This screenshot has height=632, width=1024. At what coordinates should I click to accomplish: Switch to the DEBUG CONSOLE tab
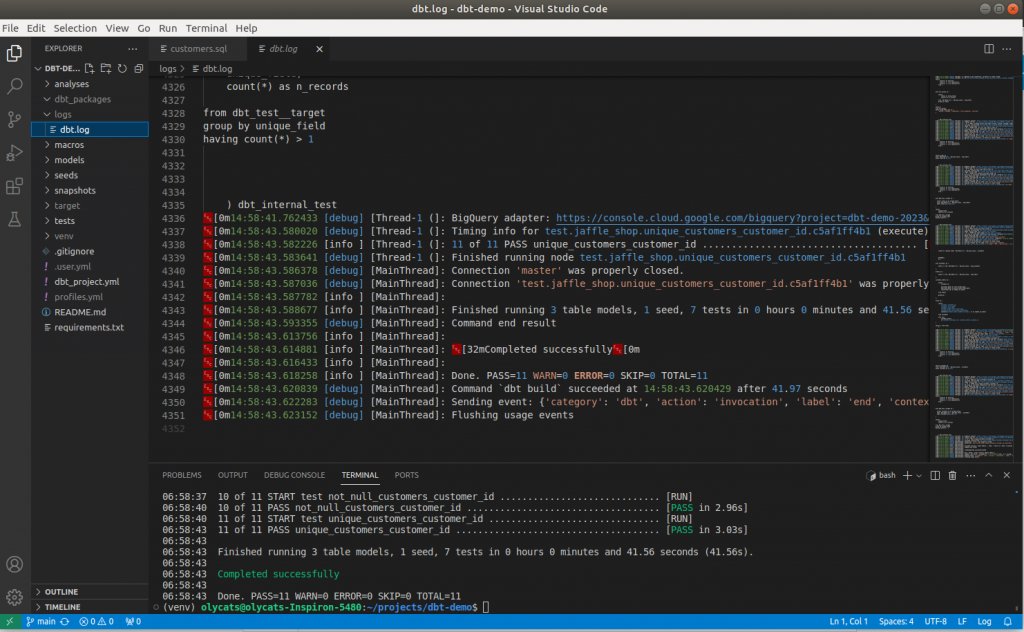point(294,475)
